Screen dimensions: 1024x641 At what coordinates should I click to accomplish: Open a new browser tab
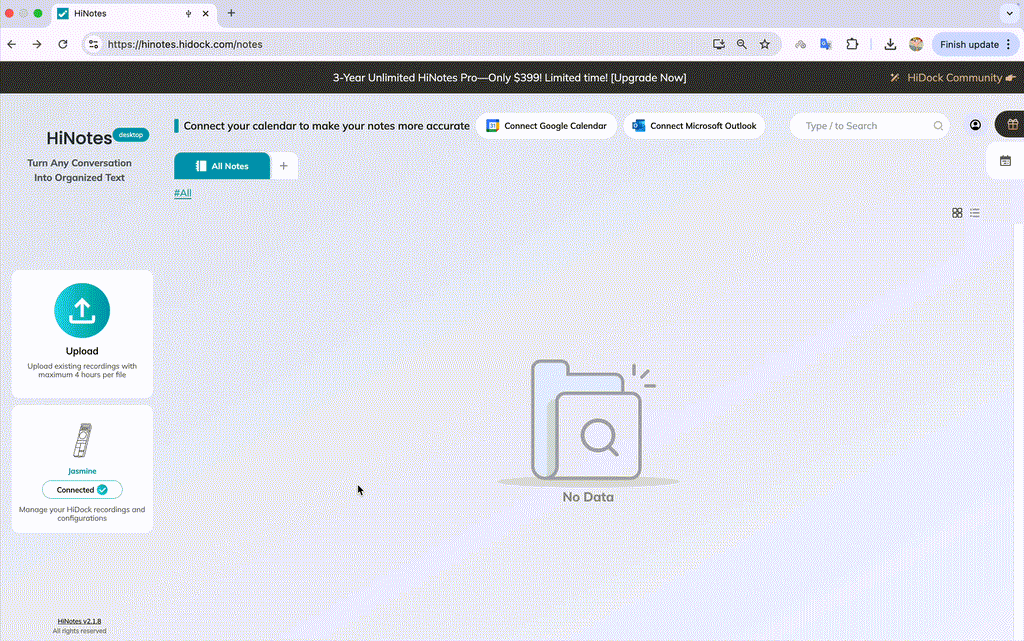click(231, 13)
